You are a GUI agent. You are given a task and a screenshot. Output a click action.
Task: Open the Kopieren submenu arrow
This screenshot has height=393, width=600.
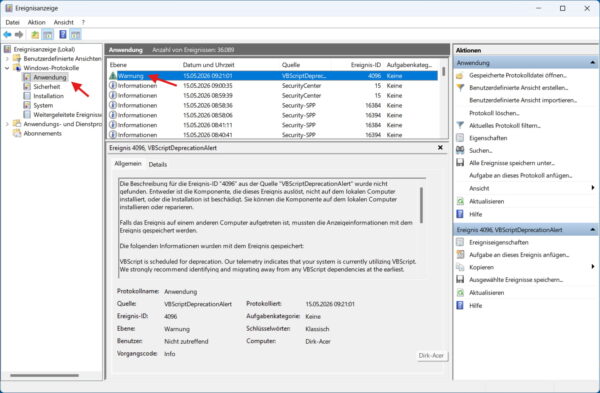click(x=593, y=267)
